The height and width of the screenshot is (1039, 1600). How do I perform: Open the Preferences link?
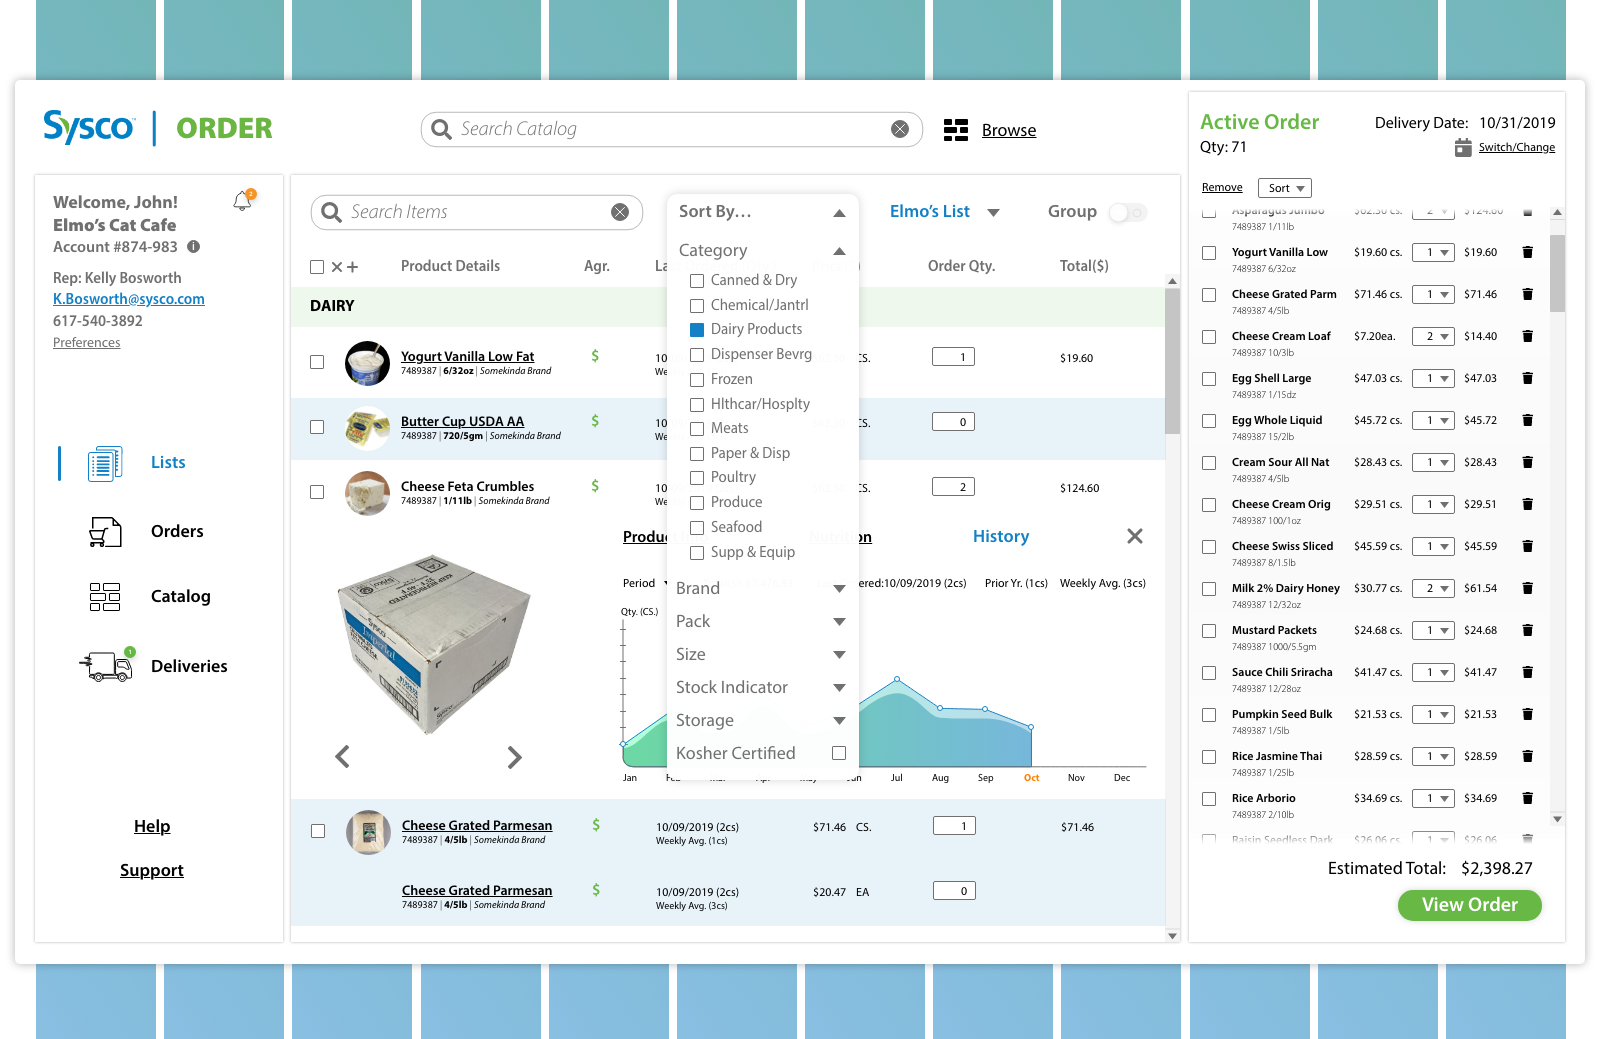click(x=87, y=343)
